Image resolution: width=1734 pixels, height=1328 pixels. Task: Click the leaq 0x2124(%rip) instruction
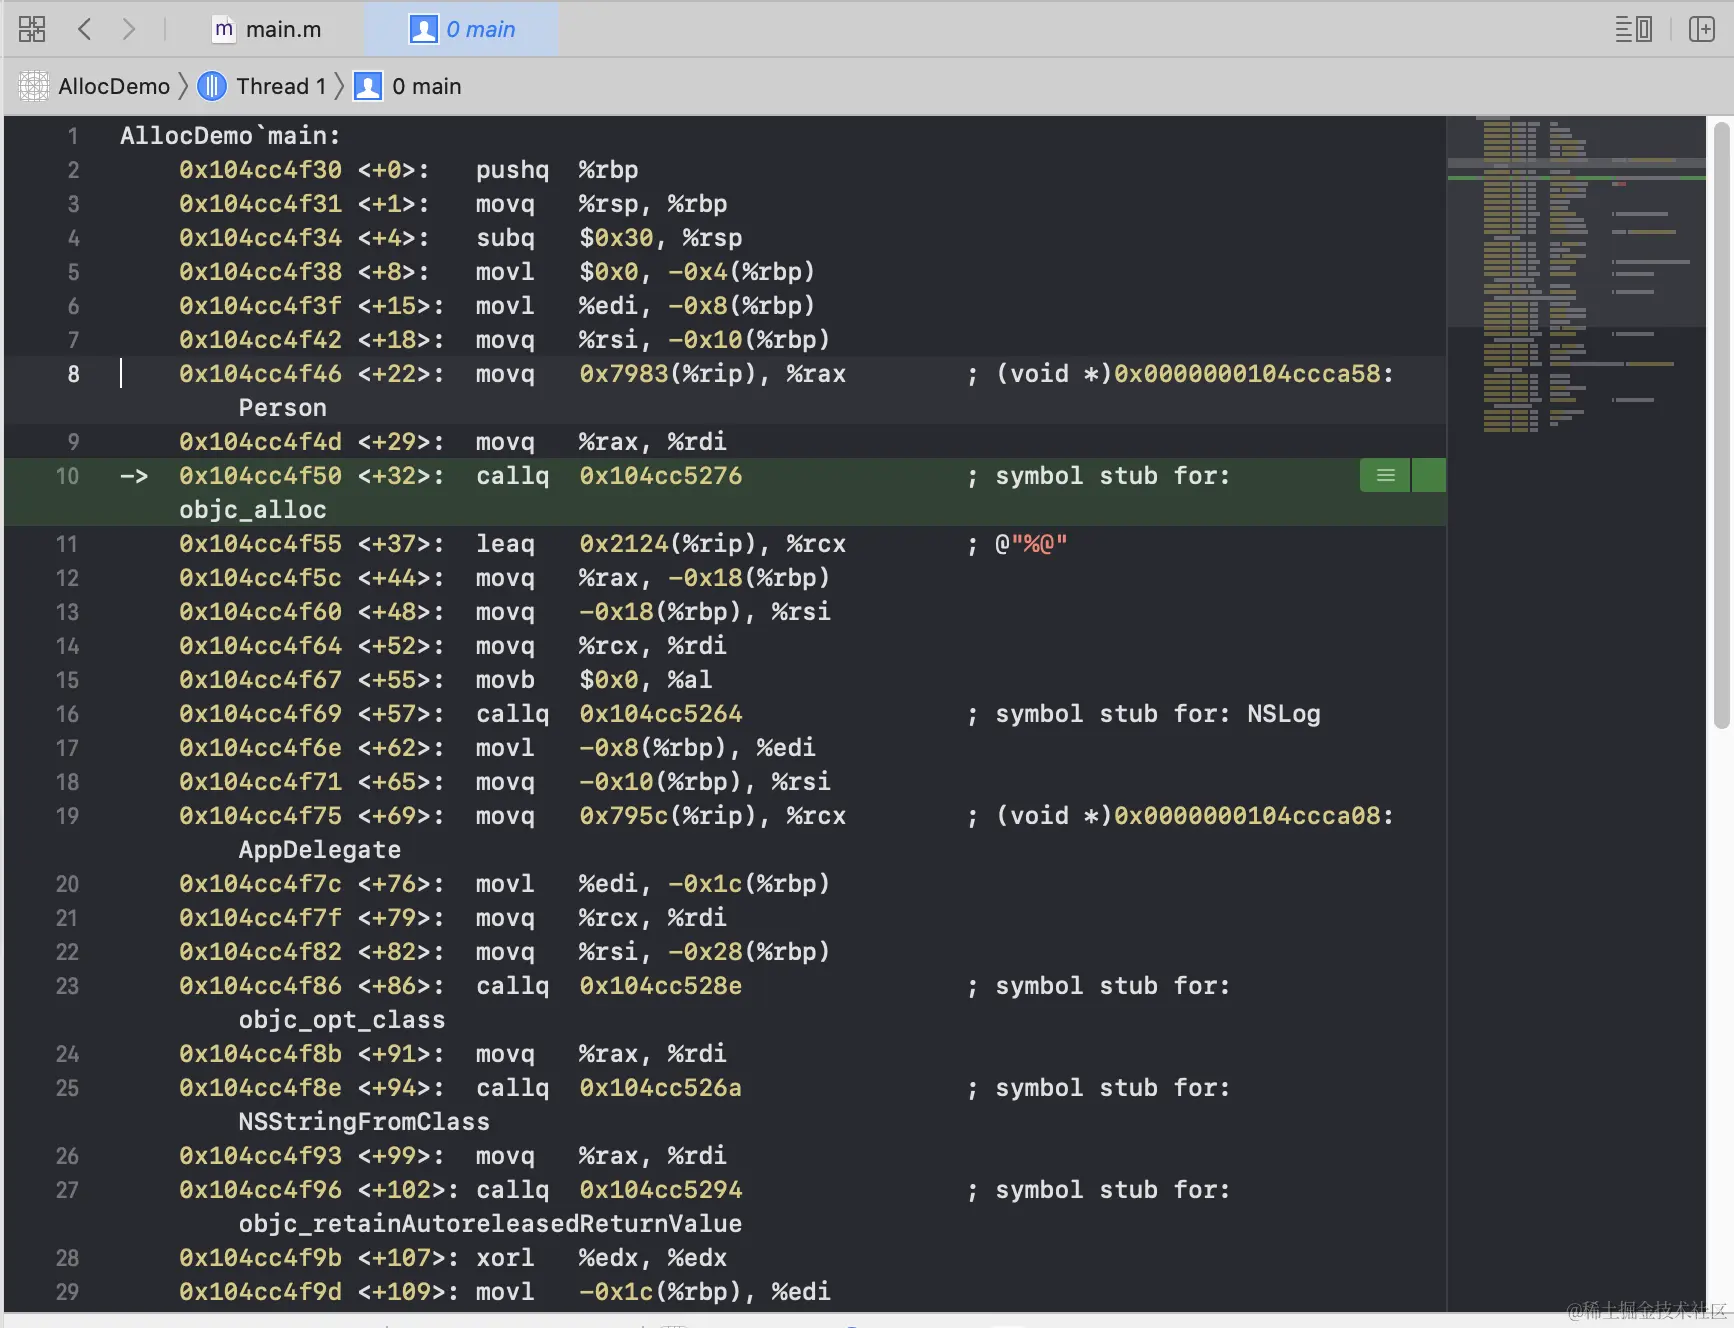(661, 544)
